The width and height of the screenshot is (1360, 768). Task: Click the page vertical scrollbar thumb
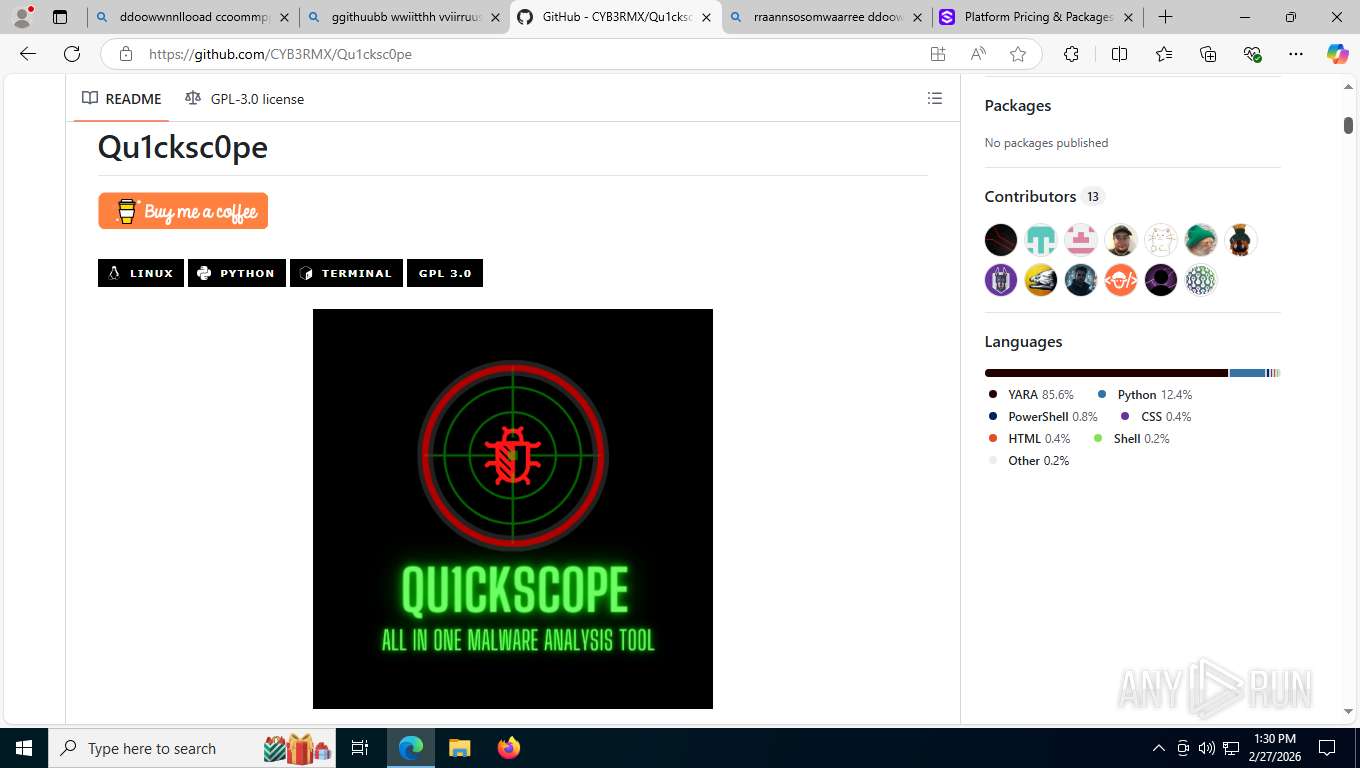coord(1348,125)
